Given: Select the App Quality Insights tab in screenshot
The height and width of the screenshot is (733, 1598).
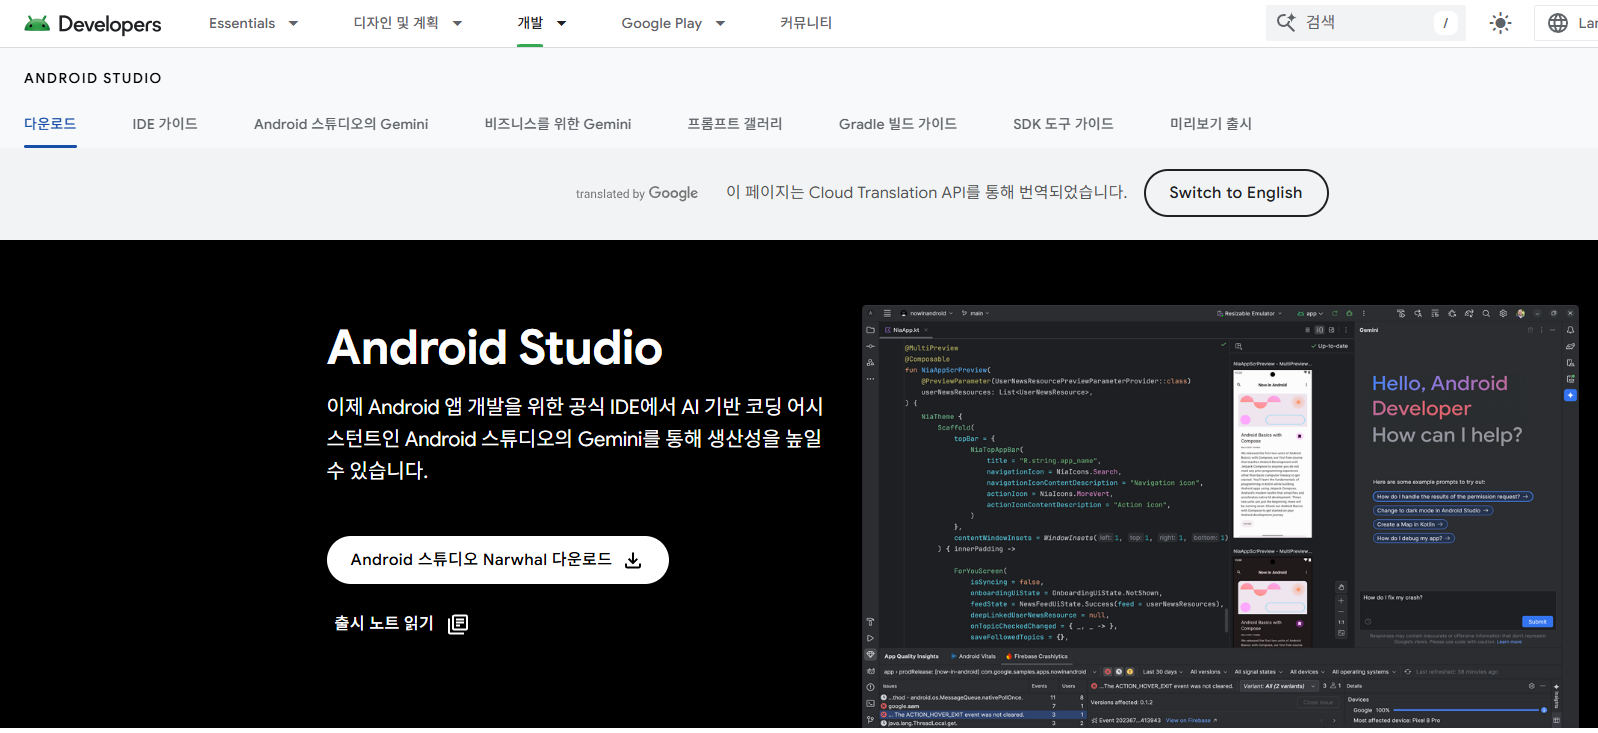Looking at the screenshot, I should 911,657.
